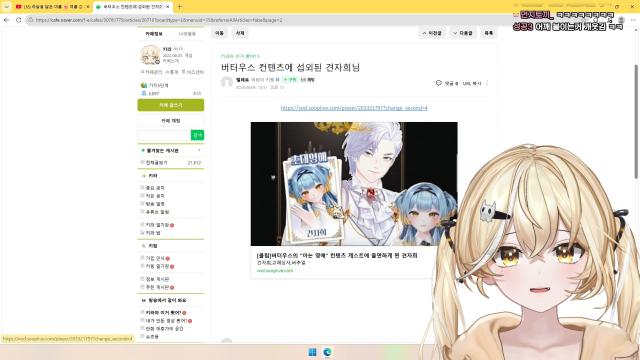Open 카페 채팅 from the sidebar
This screenshot has width=640, height=360.
171,121
